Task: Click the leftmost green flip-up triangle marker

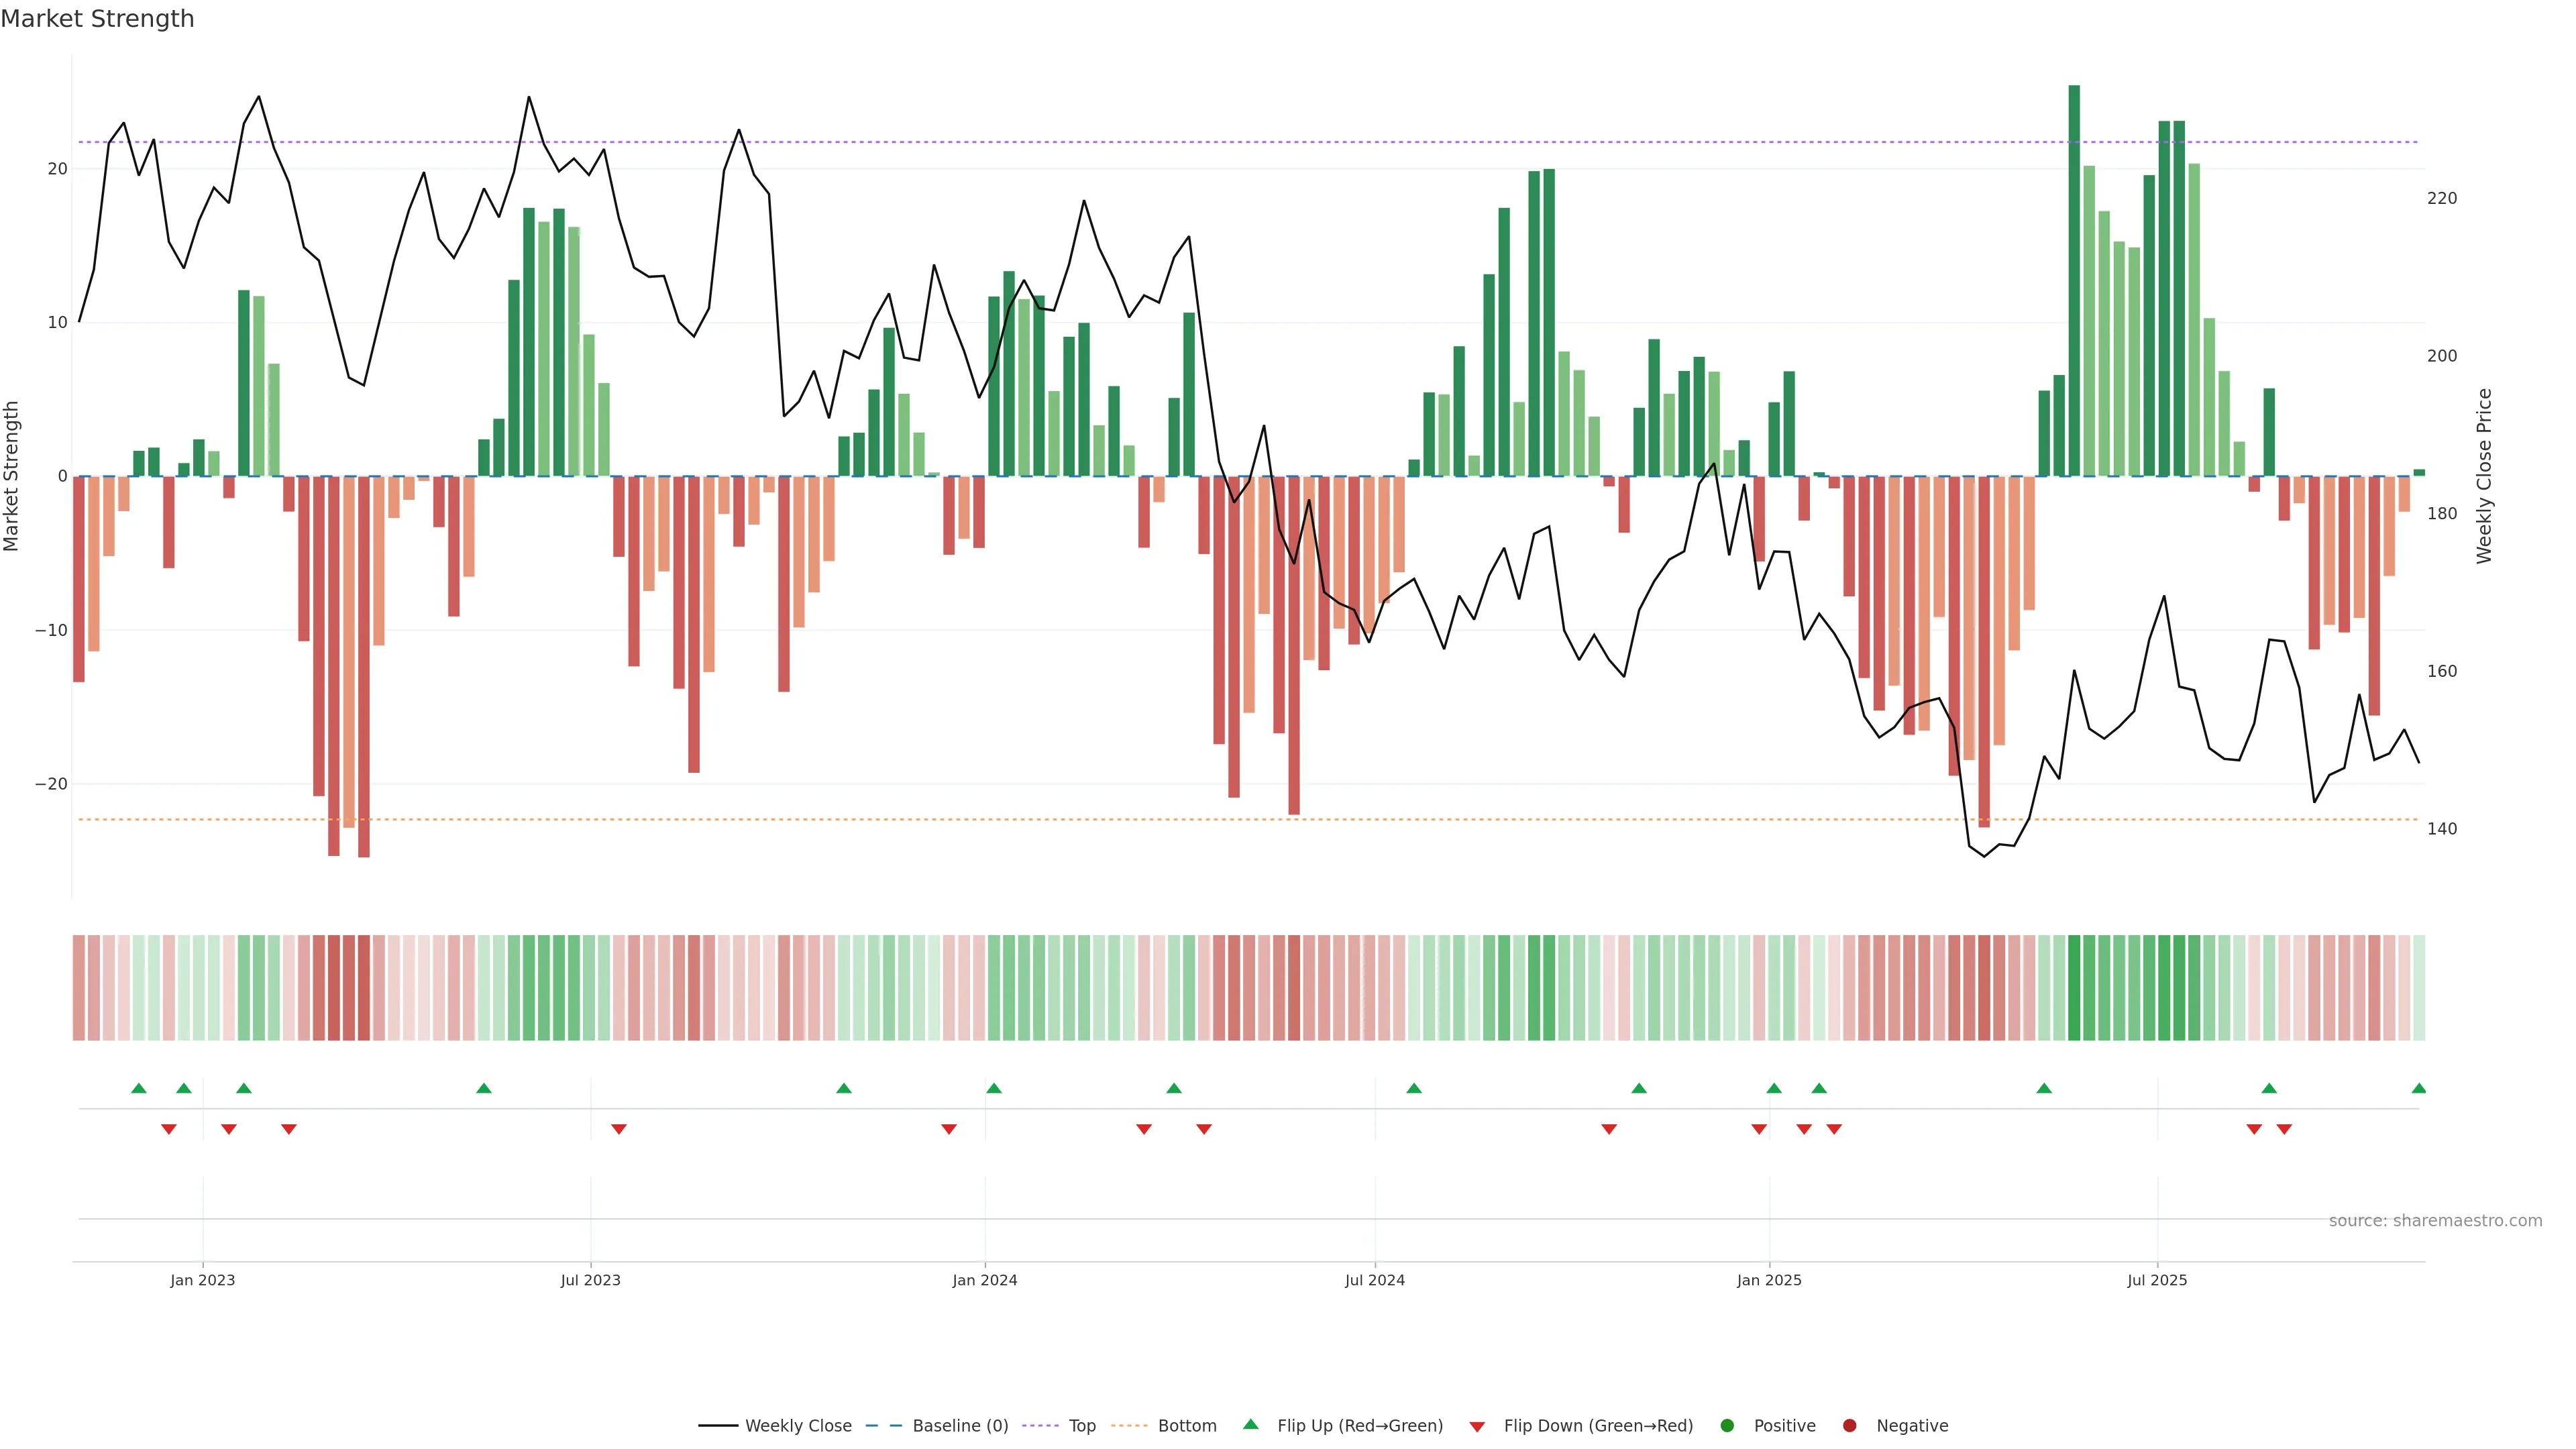Action: (x=139, y=1088)
